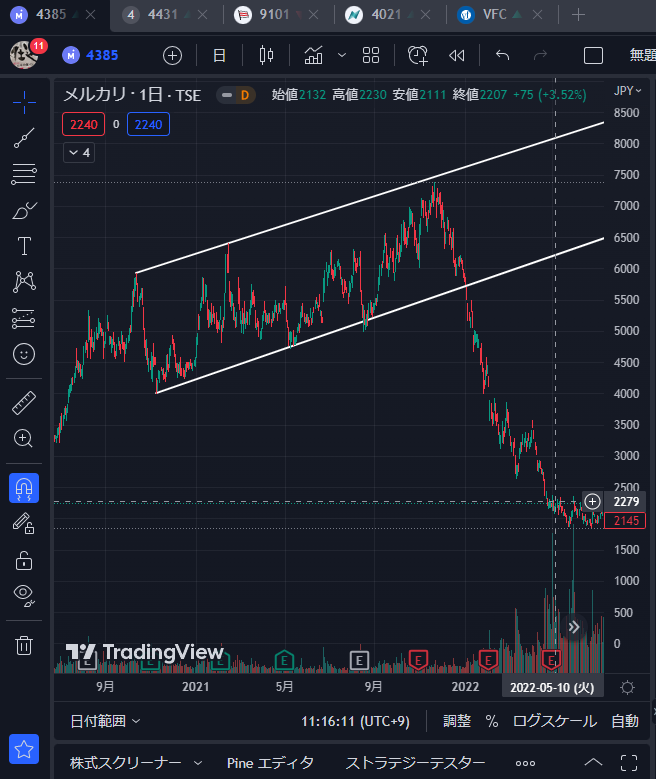Click the red earnings E marker near 2022

[x=488, y=660]
